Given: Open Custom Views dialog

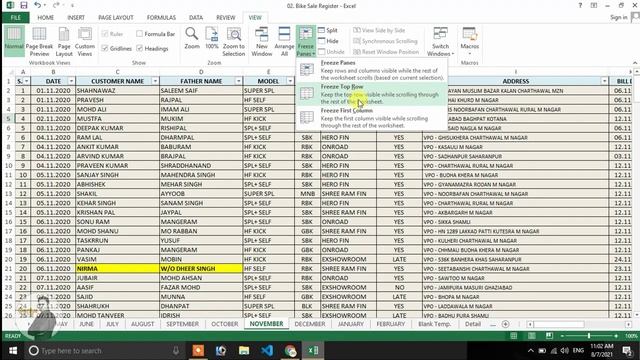Looking at the screenshot, I should [x=85, y=42].
